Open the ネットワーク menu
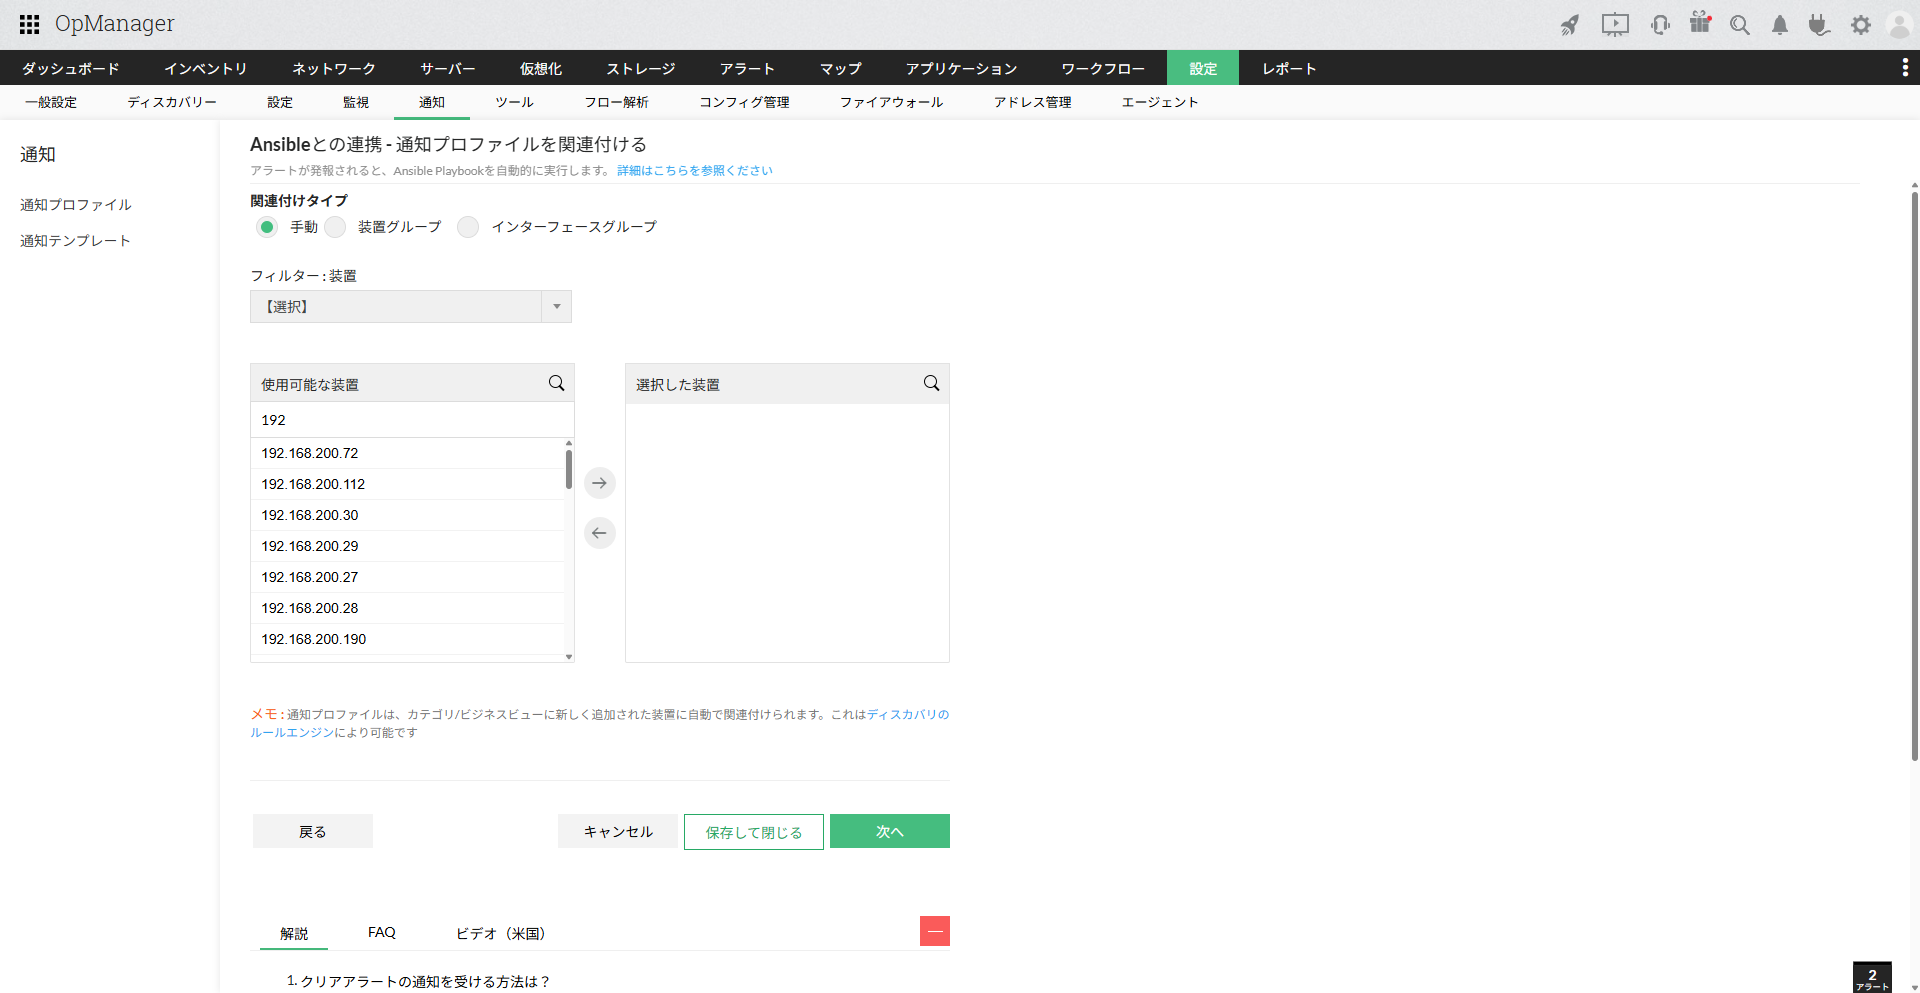Screen dimensions: 1920x993 click(x=334, y=68)
